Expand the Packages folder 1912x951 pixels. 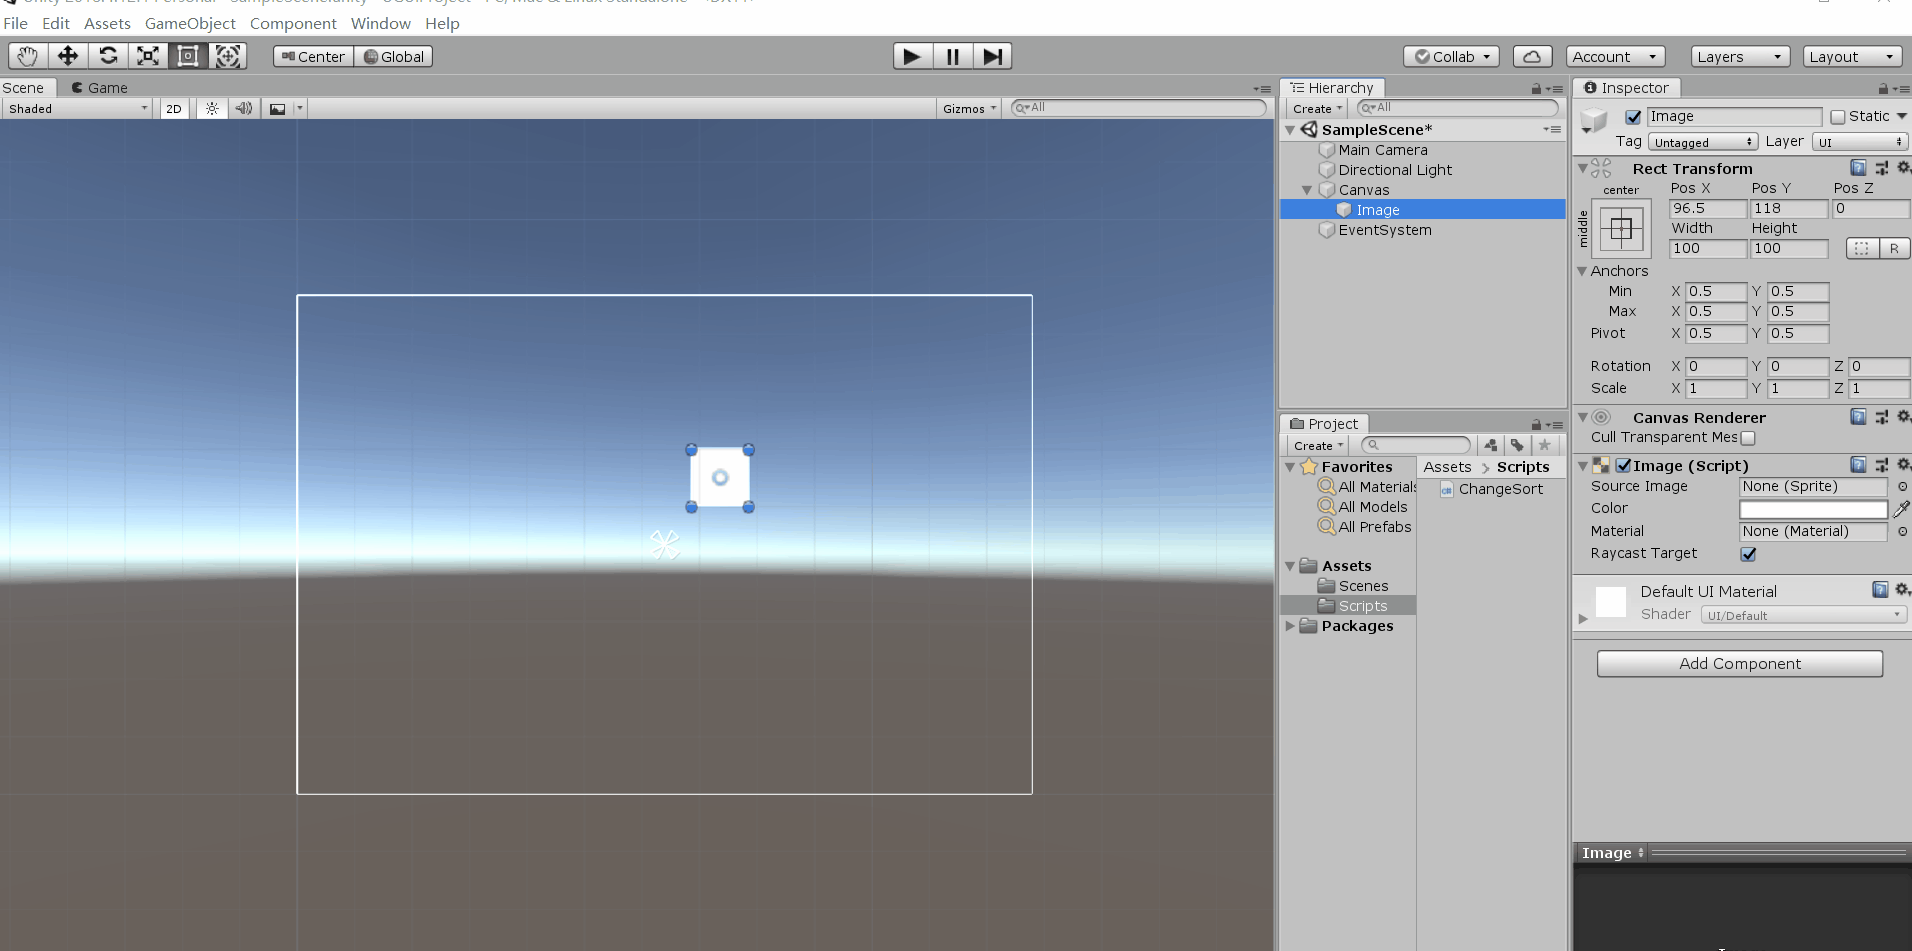[x=1290, y=626]
